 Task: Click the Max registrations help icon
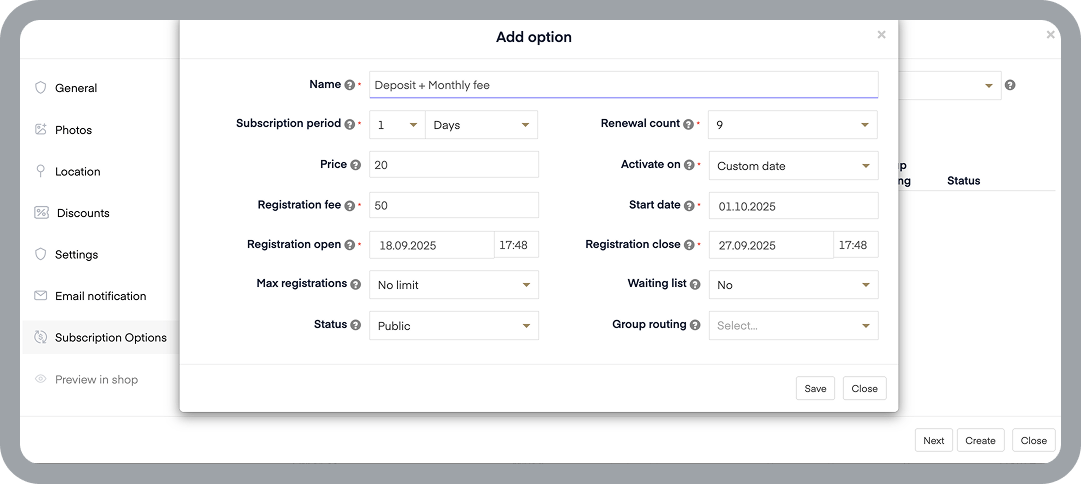click(x=356, y=284)
